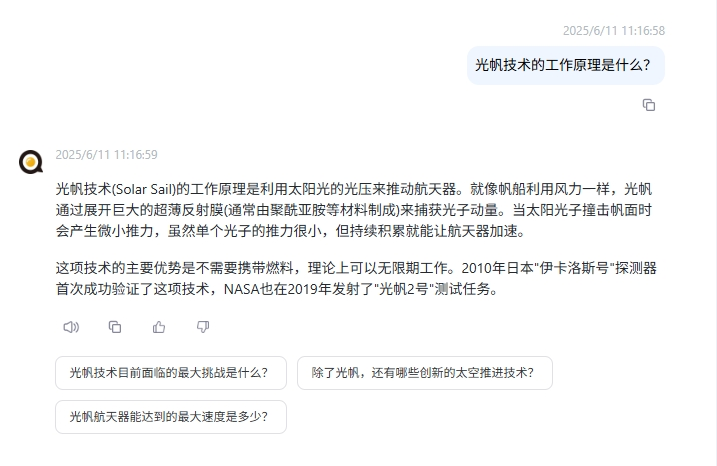717x466 pixels.
Task: Click the assistant avatar icon
Action: click(x=31, y=162)
